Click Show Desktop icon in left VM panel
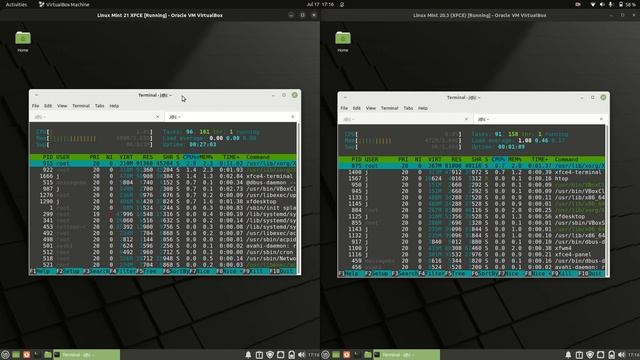This screenshot has height=360, width=640. (16, 355)
